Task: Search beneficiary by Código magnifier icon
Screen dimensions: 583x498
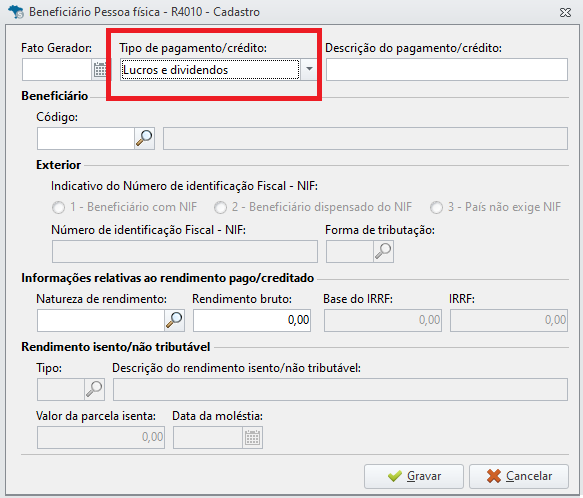Action: click(144, 138)
